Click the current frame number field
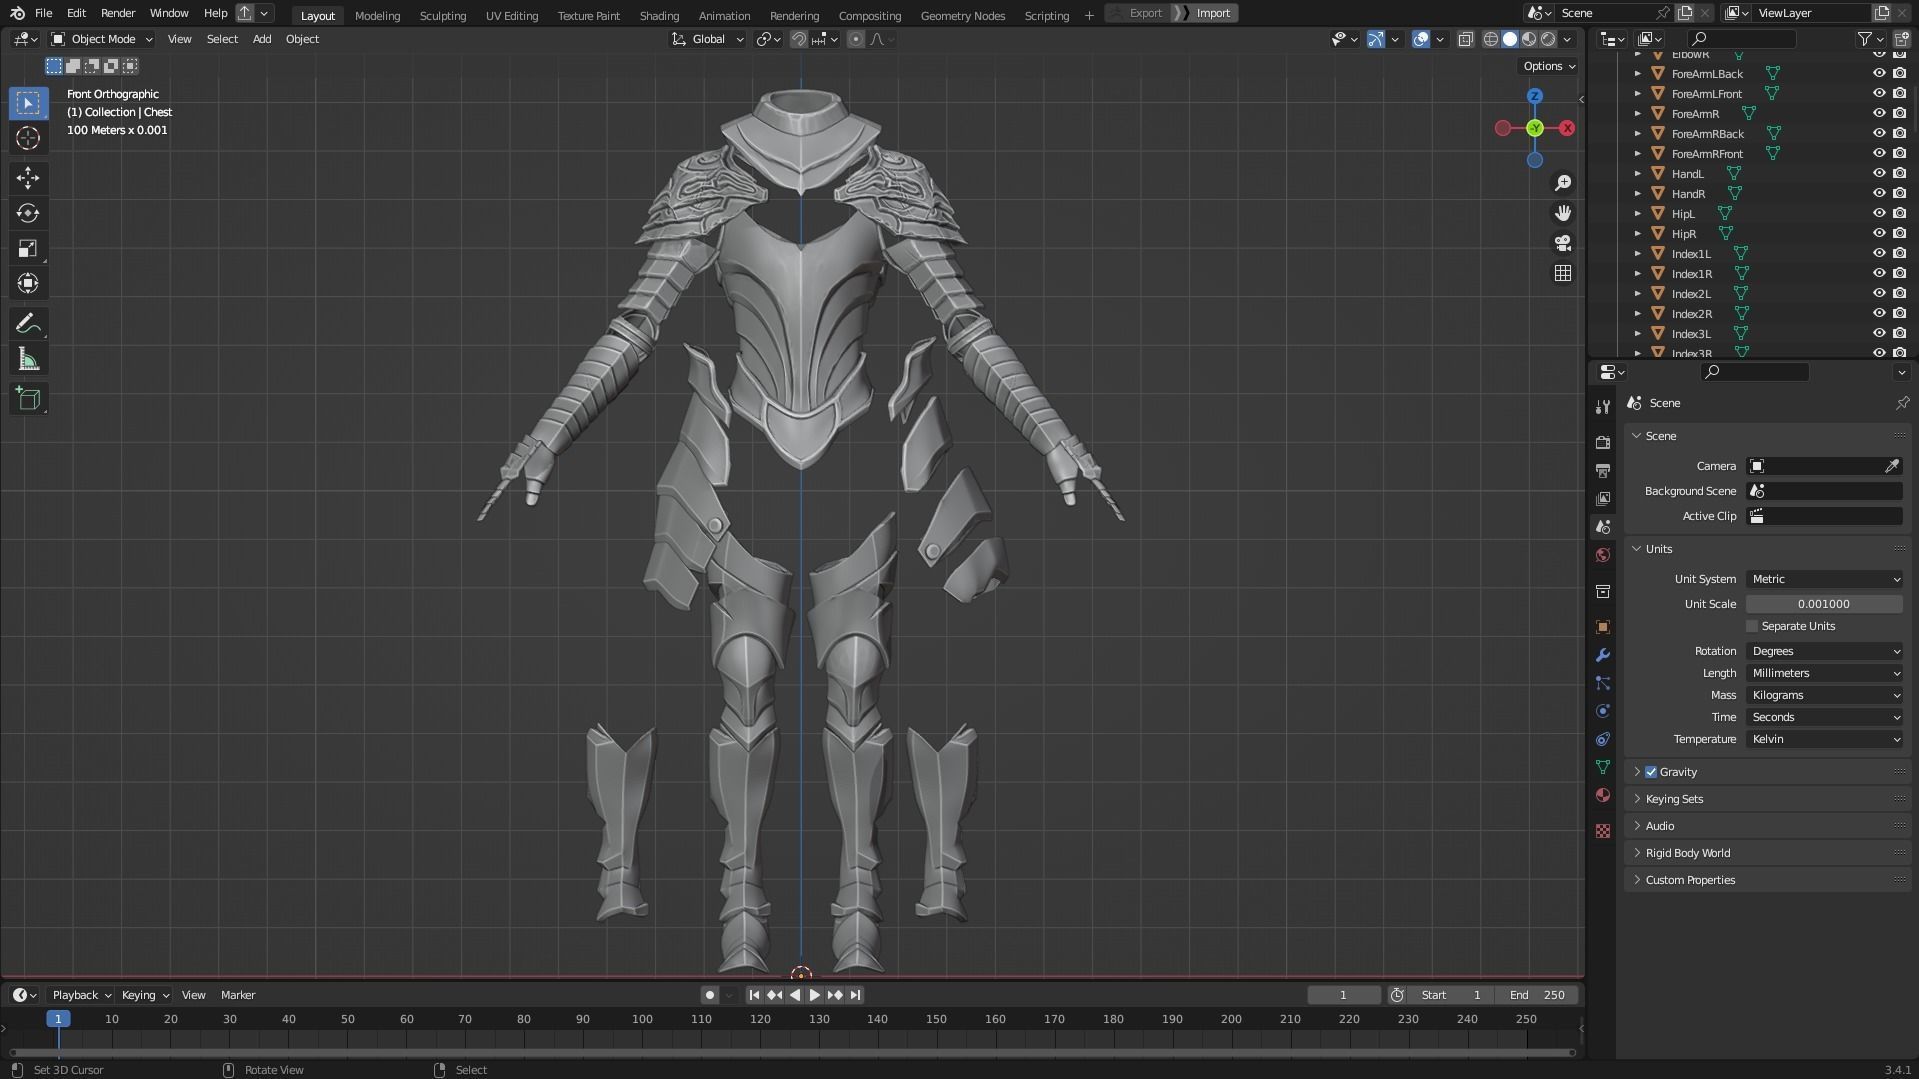This screenshot has height=1079, width=1919. pos(1343,995)
